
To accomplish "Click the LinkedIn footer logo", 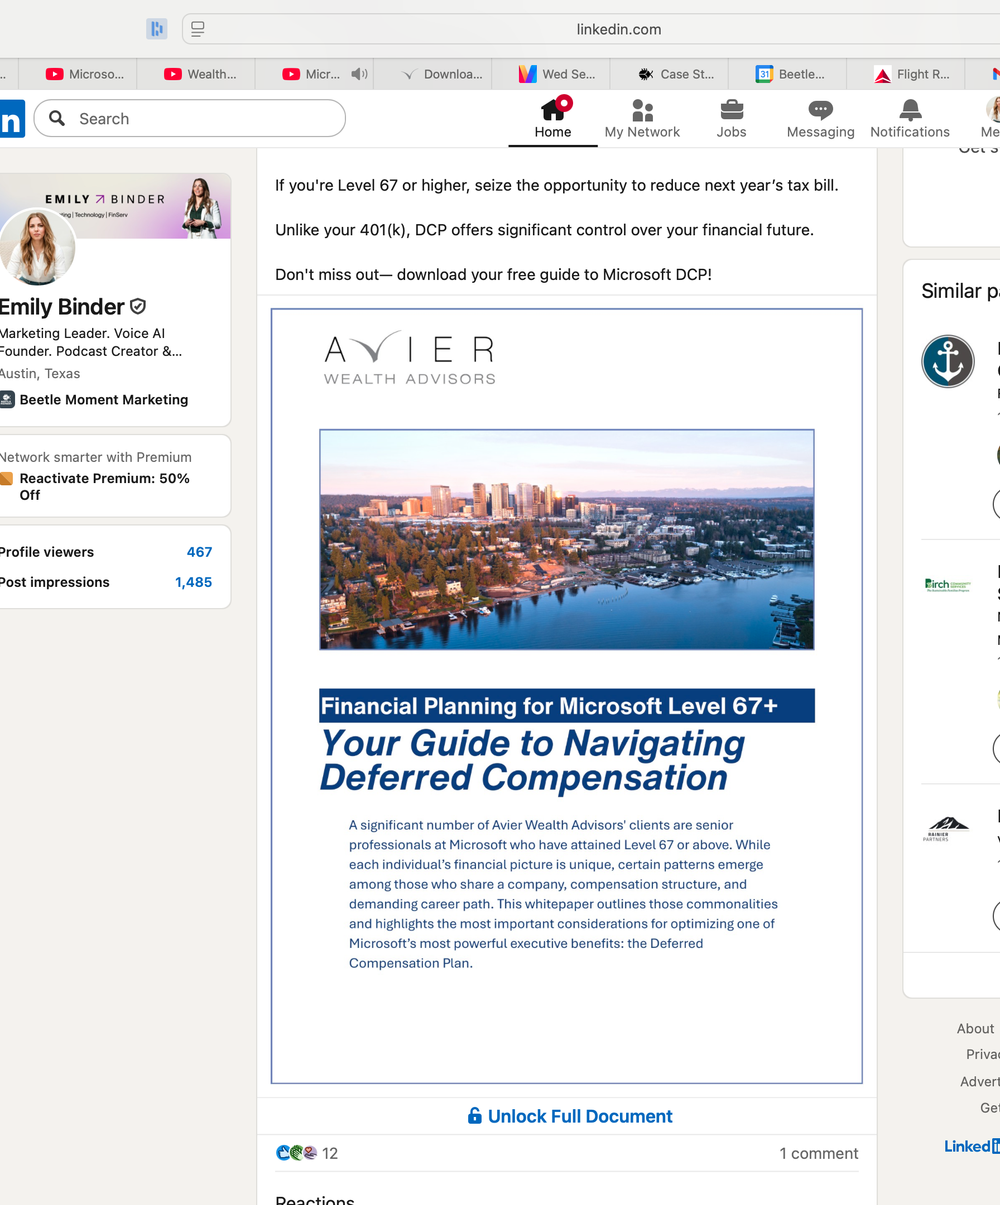I will (x=972, y=1146).
